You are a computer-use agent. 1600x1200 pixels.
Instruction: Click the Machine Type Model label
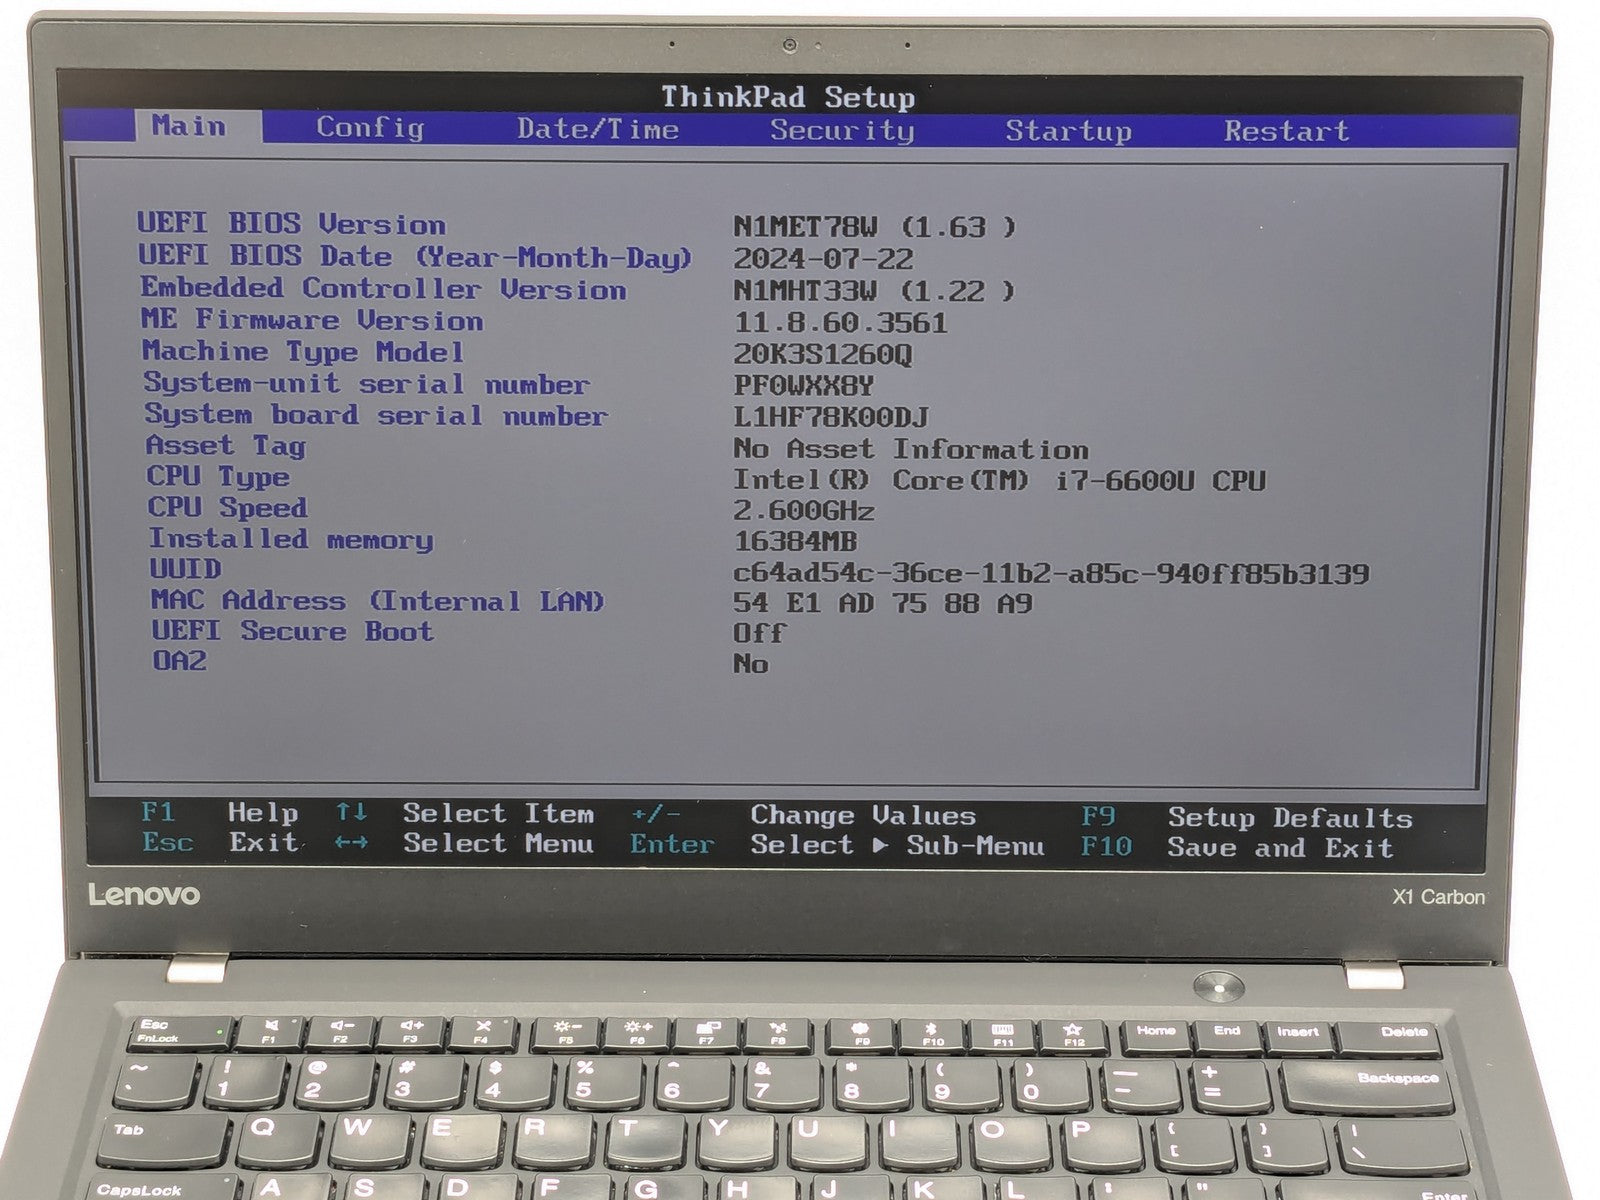click(x=303, y=351)
